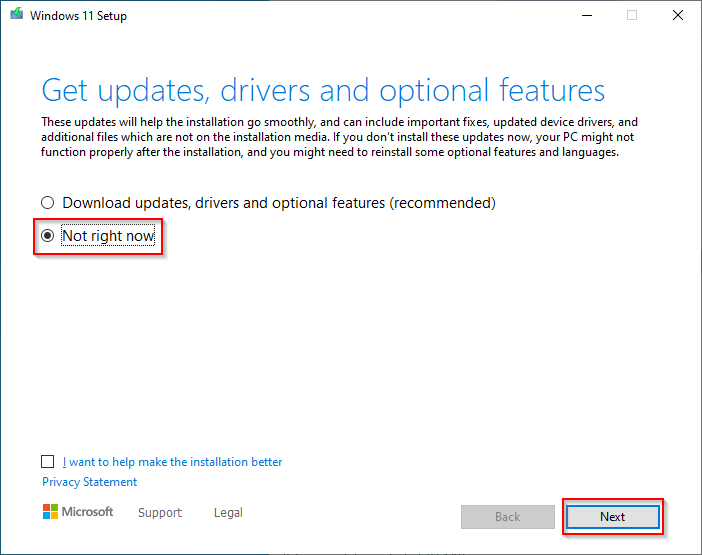Image resolution: width=702 pixels, height=555 pixels.
Task: Click the Windows 11 Setup title text
Action: (78, 16)
